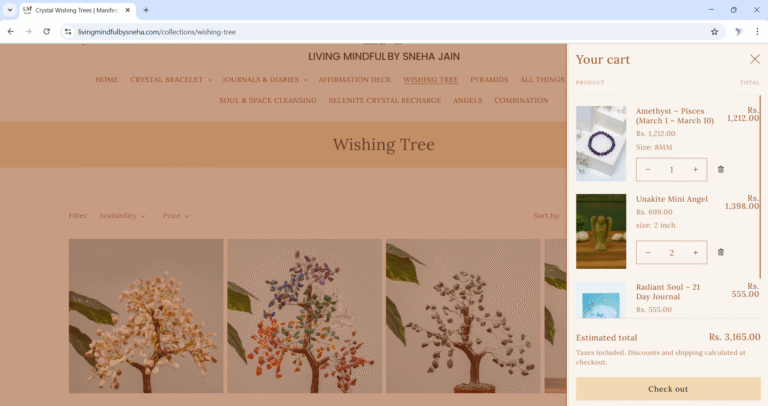This screenshot has height=406, width=768.
Task: Edit quantity field of Unakite Mini Angel
Action: coord(672,252)
